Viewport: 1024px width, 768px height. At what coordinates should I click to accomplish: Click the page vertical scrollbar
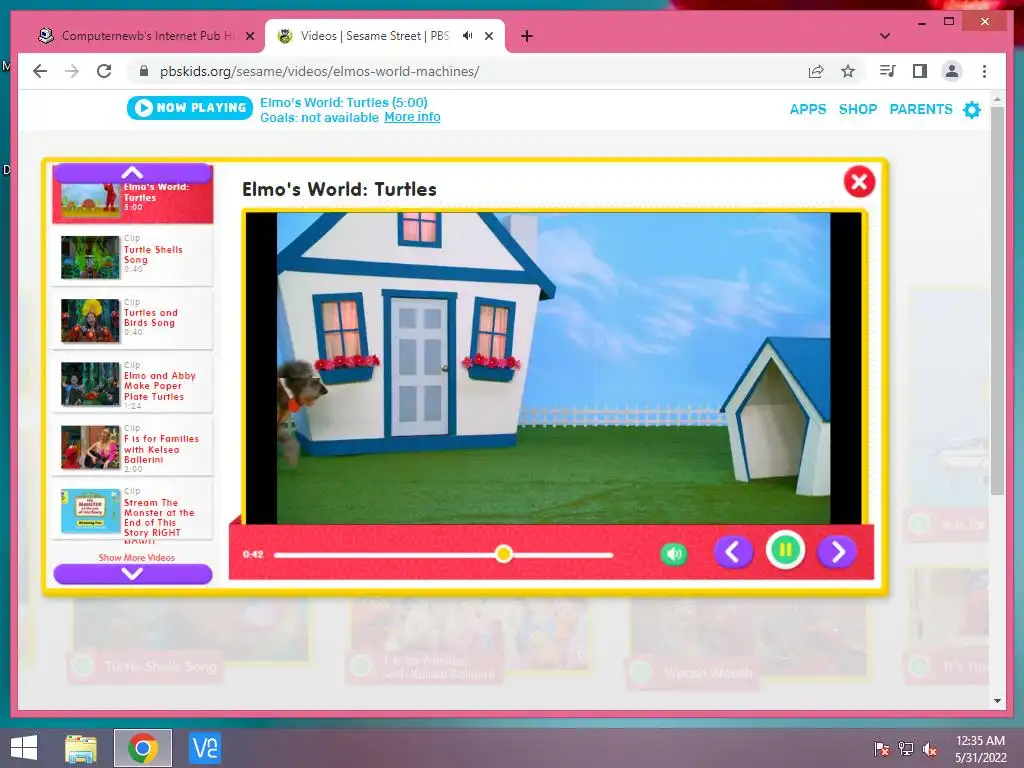[997, 300]
